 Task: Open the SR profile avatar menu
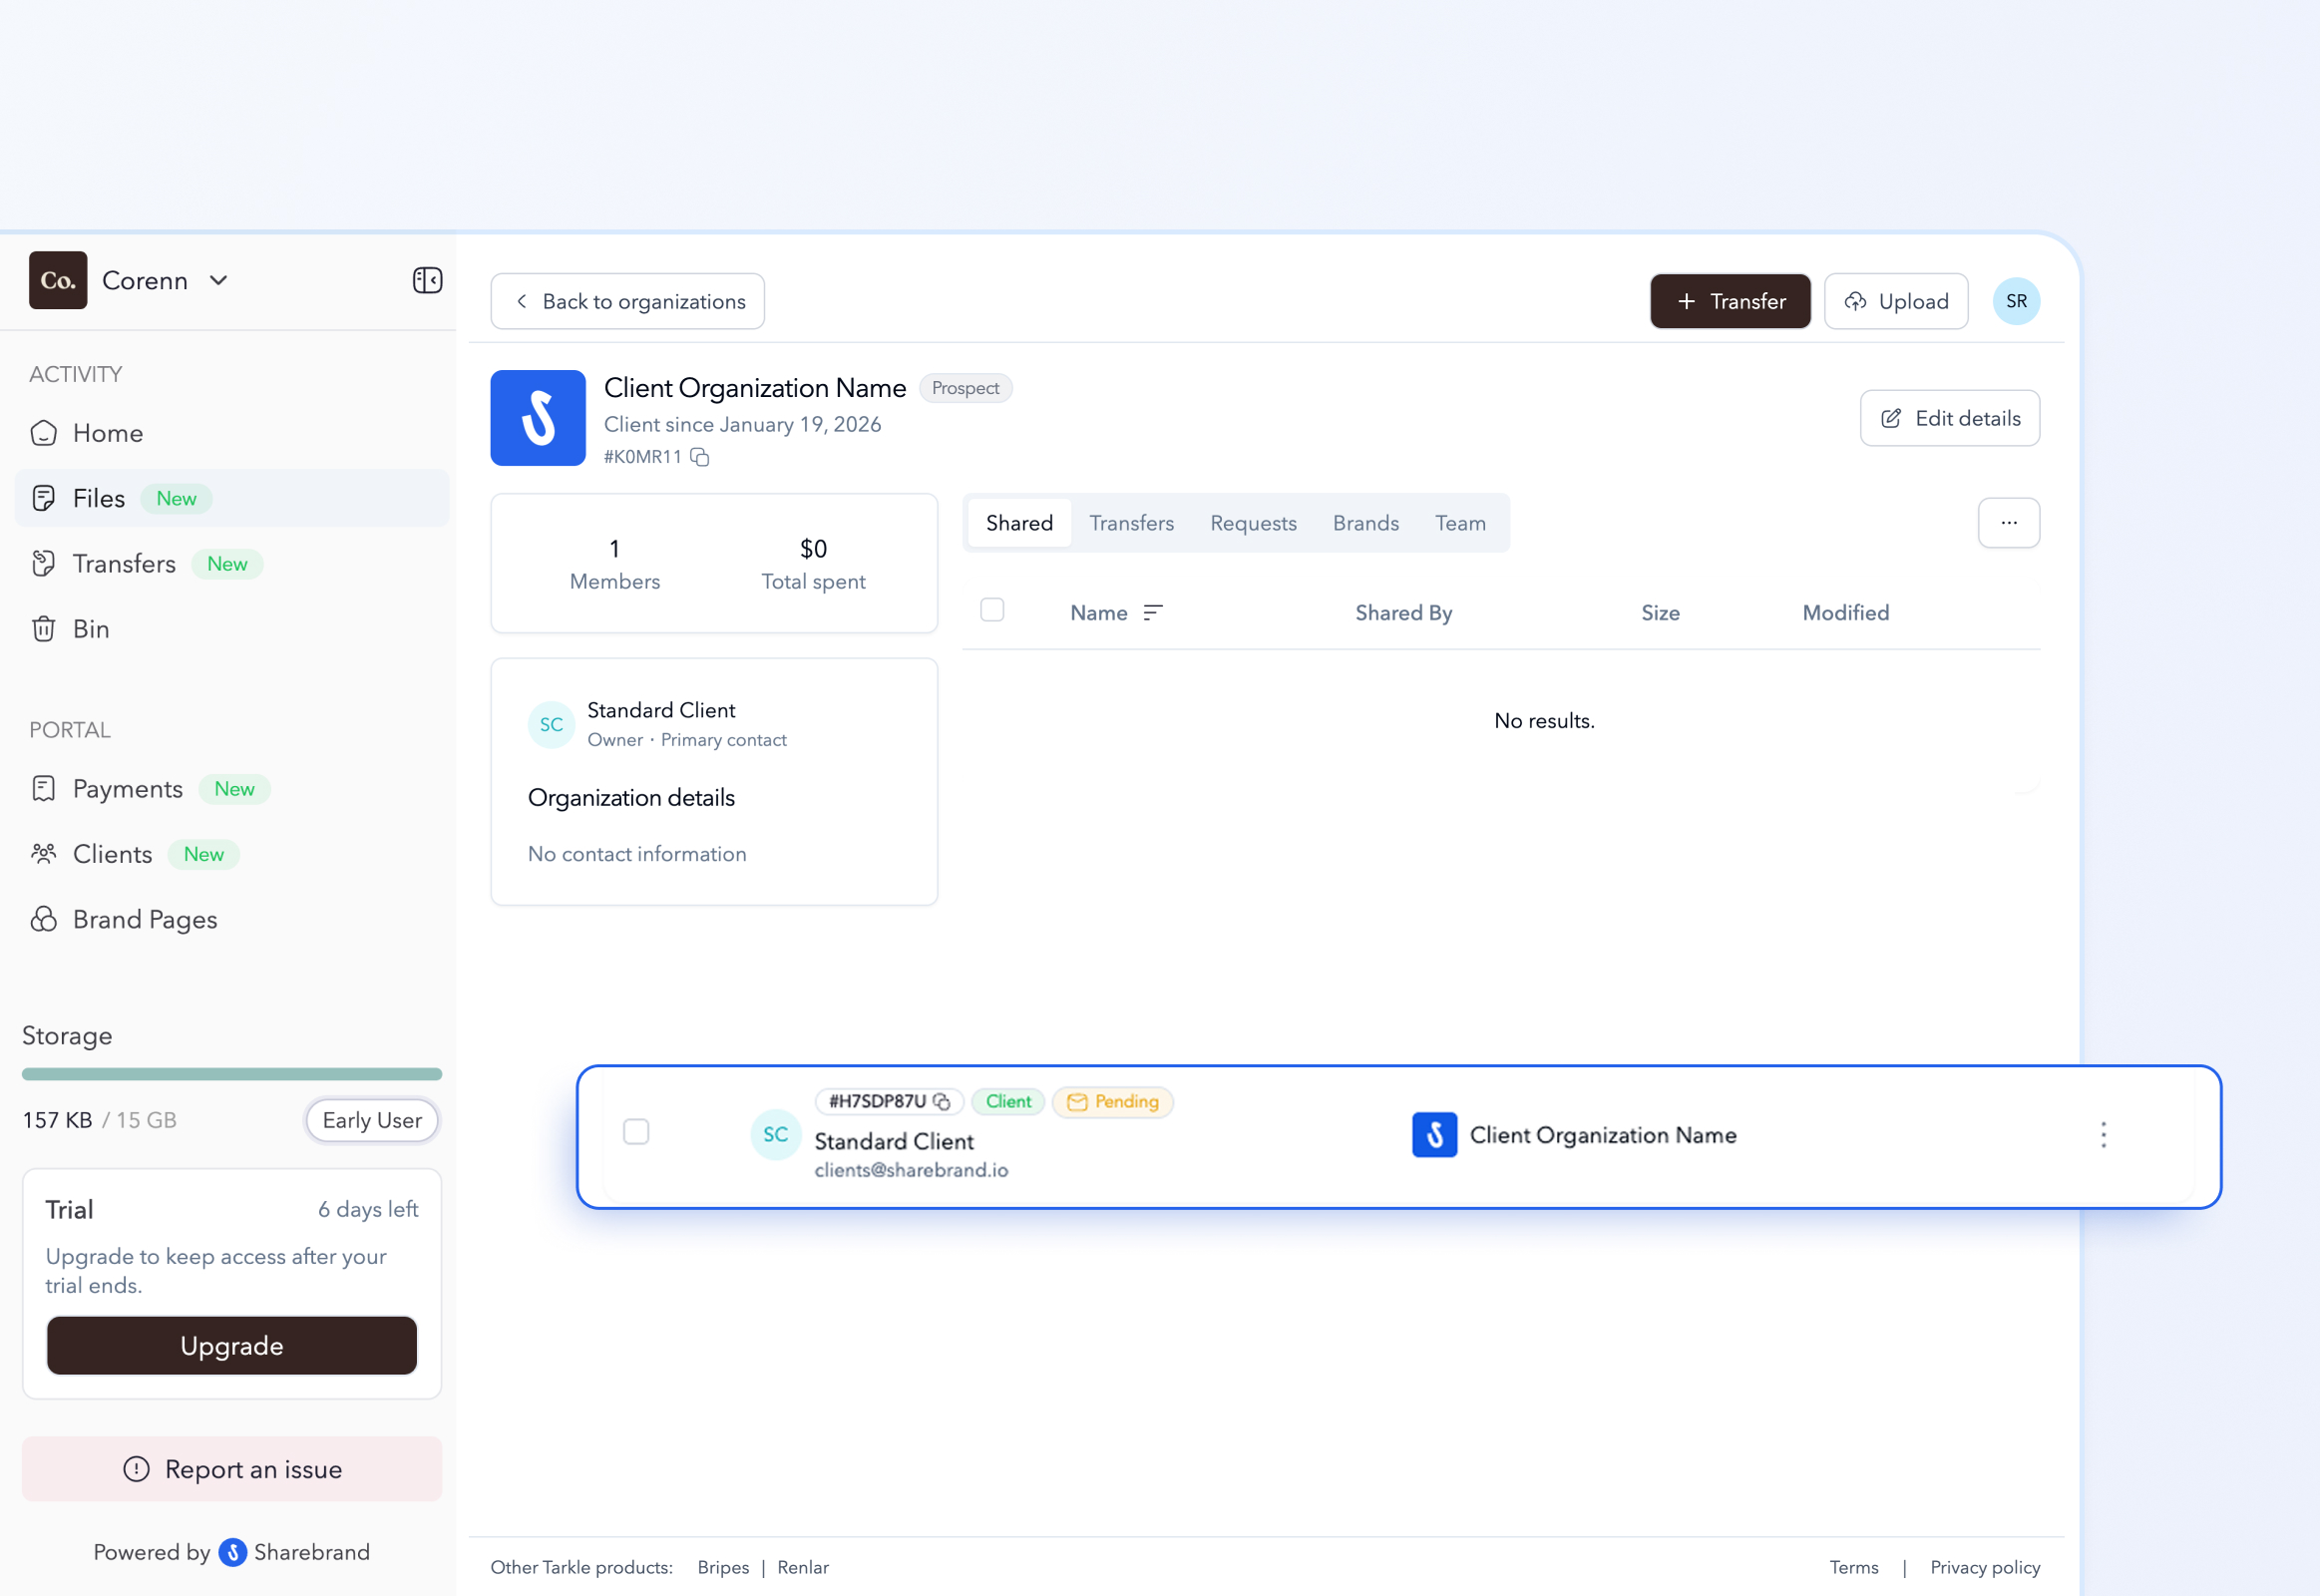pyautogui.click(x=2017, y=301)
